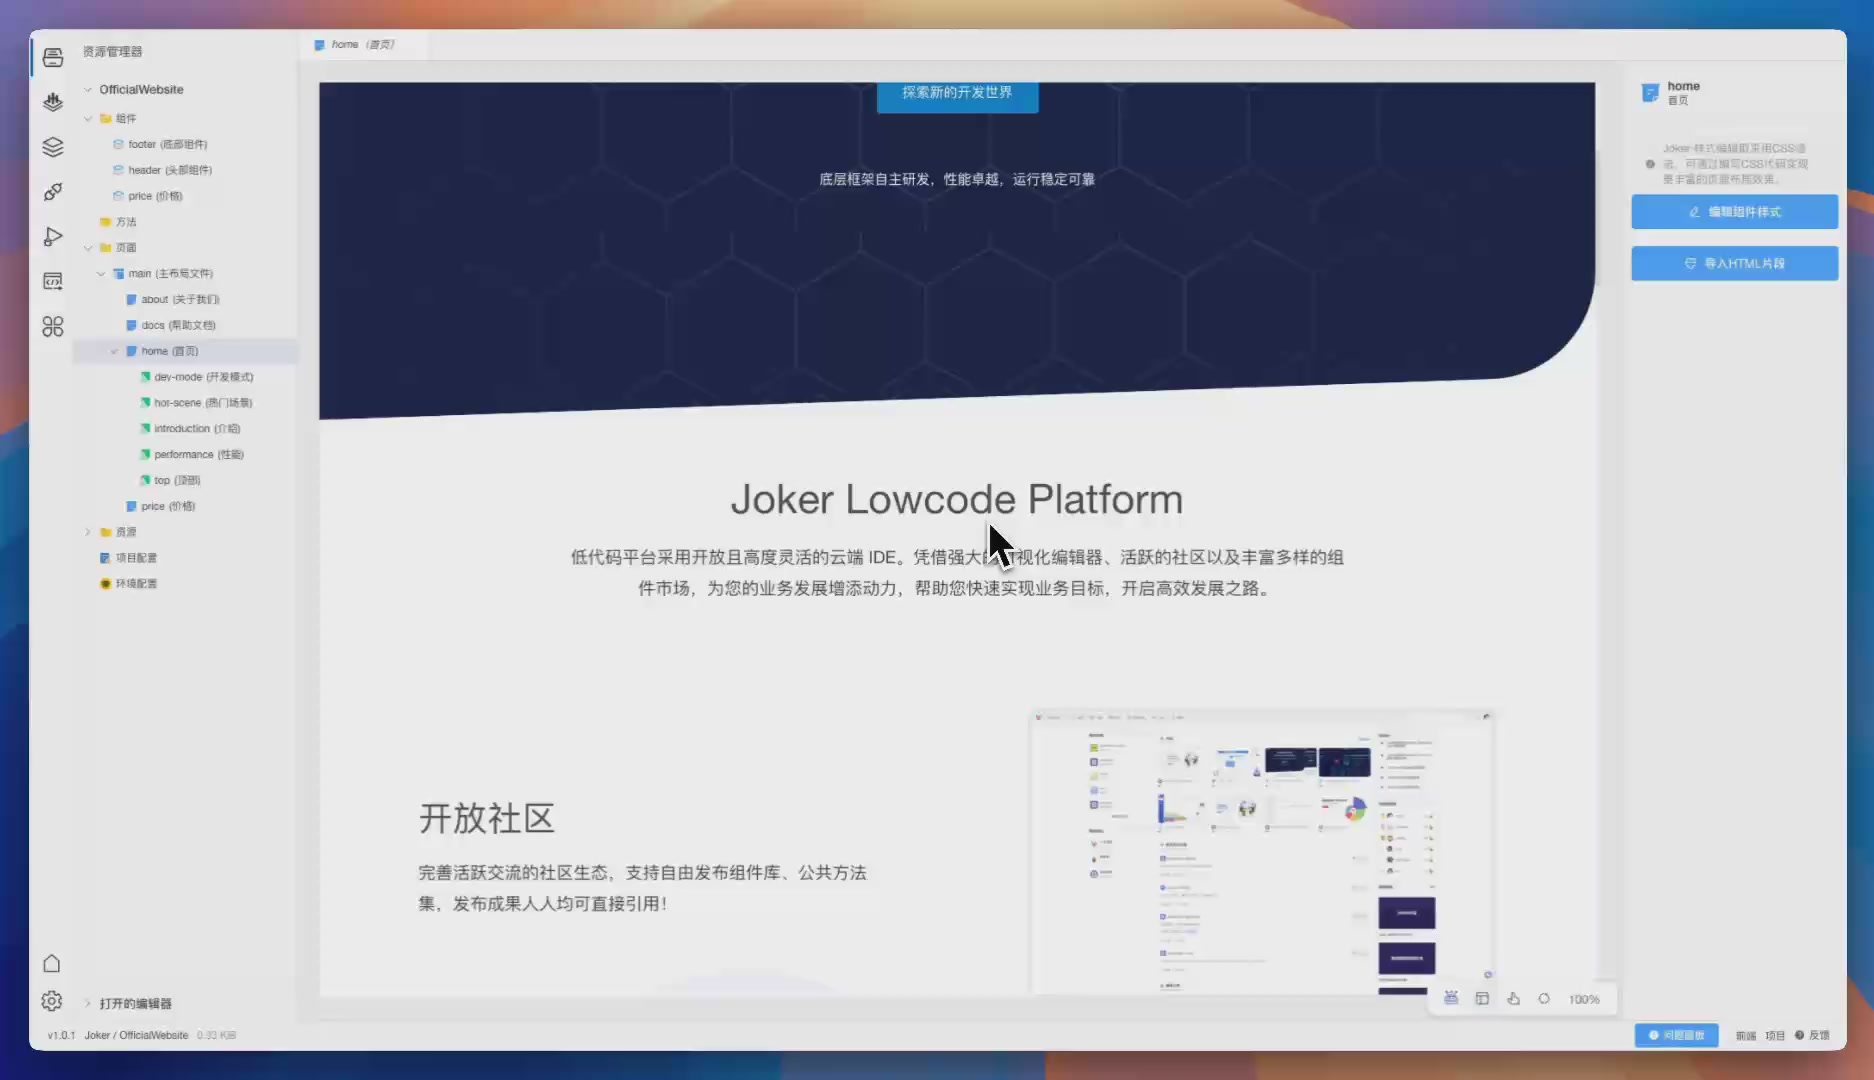Click the 项目 status bar item
1874x1080 pixels.
click(x=1775, y=1035)
